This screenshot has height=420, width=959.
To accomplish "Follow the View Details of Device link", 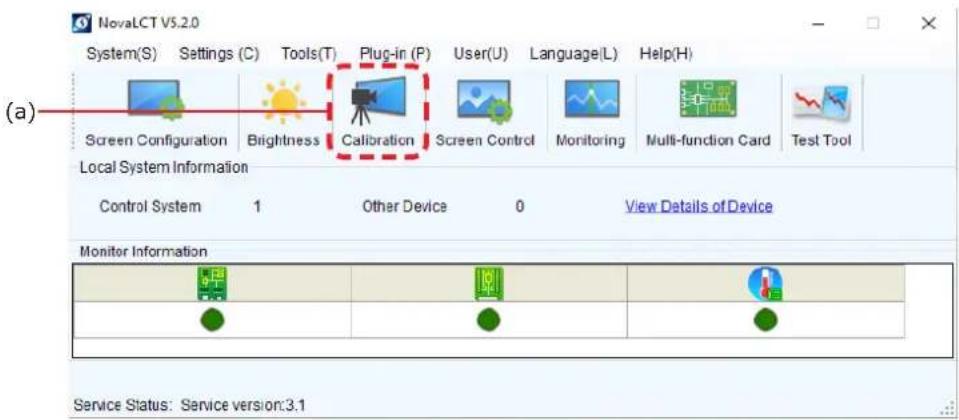I will click(698, 207).
